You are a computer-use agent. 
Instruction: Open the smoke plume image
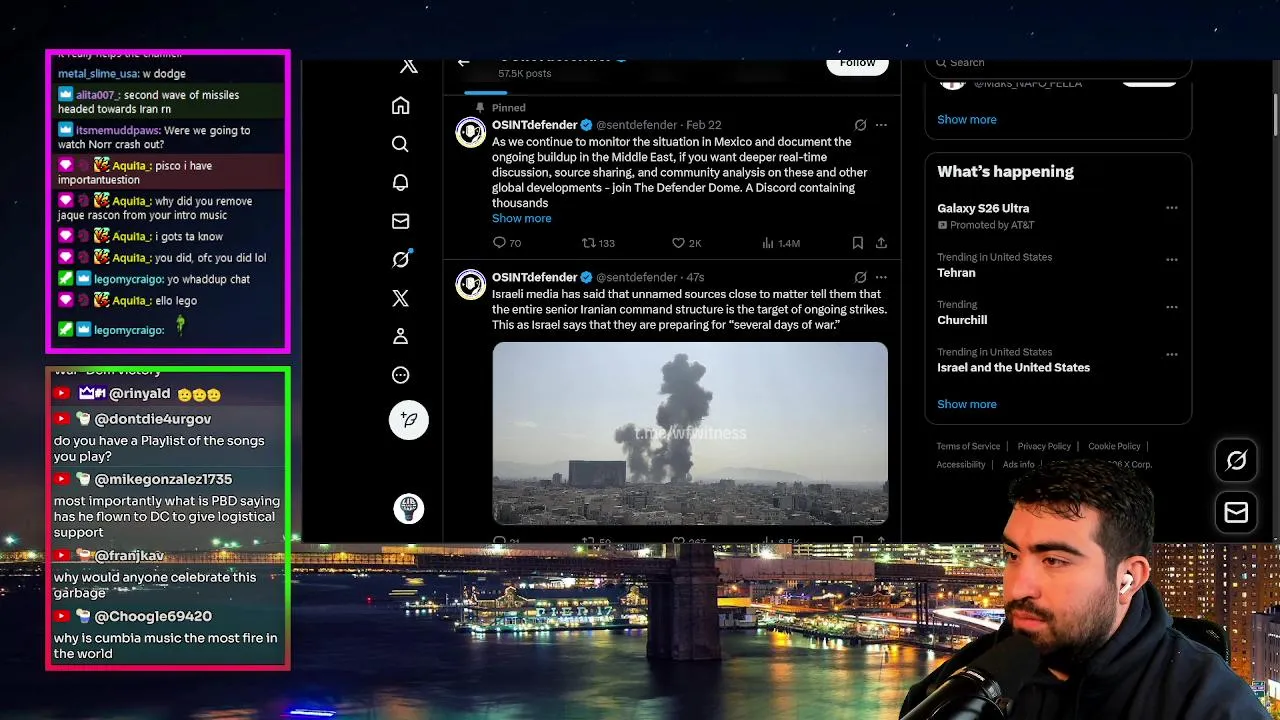click(x=690, y=433)
